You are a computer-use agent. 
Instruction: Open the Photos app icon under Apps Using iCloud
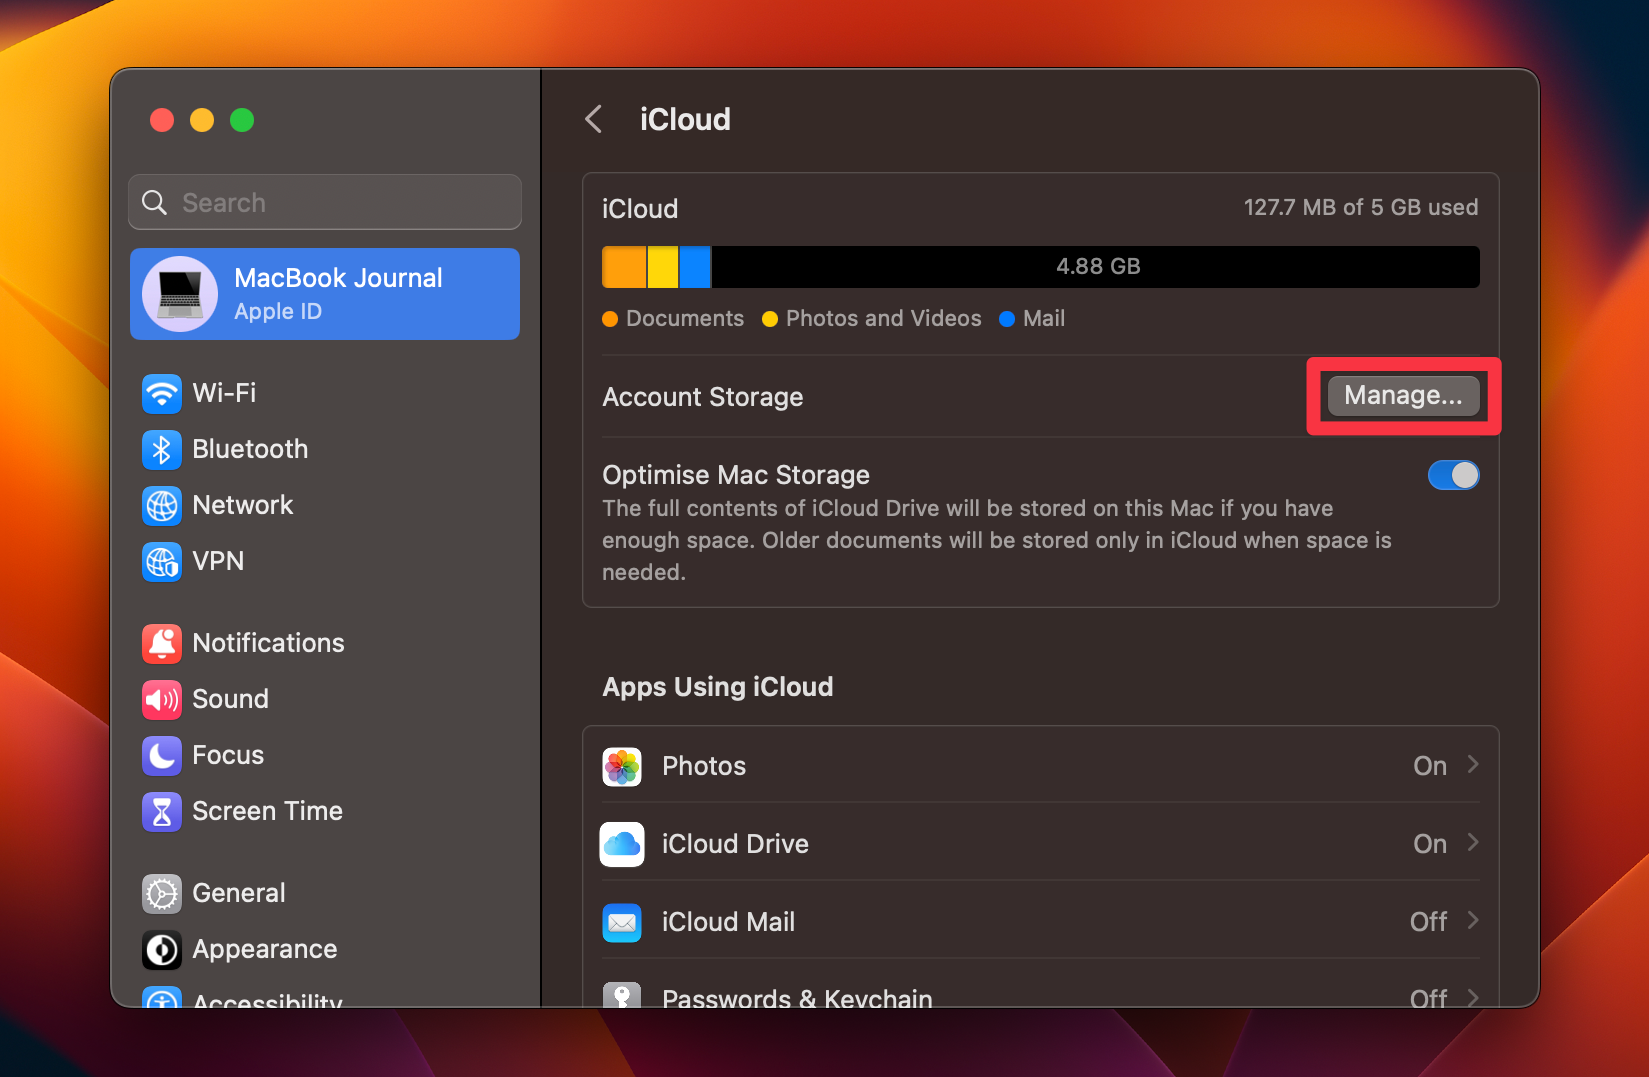[621, 766]
